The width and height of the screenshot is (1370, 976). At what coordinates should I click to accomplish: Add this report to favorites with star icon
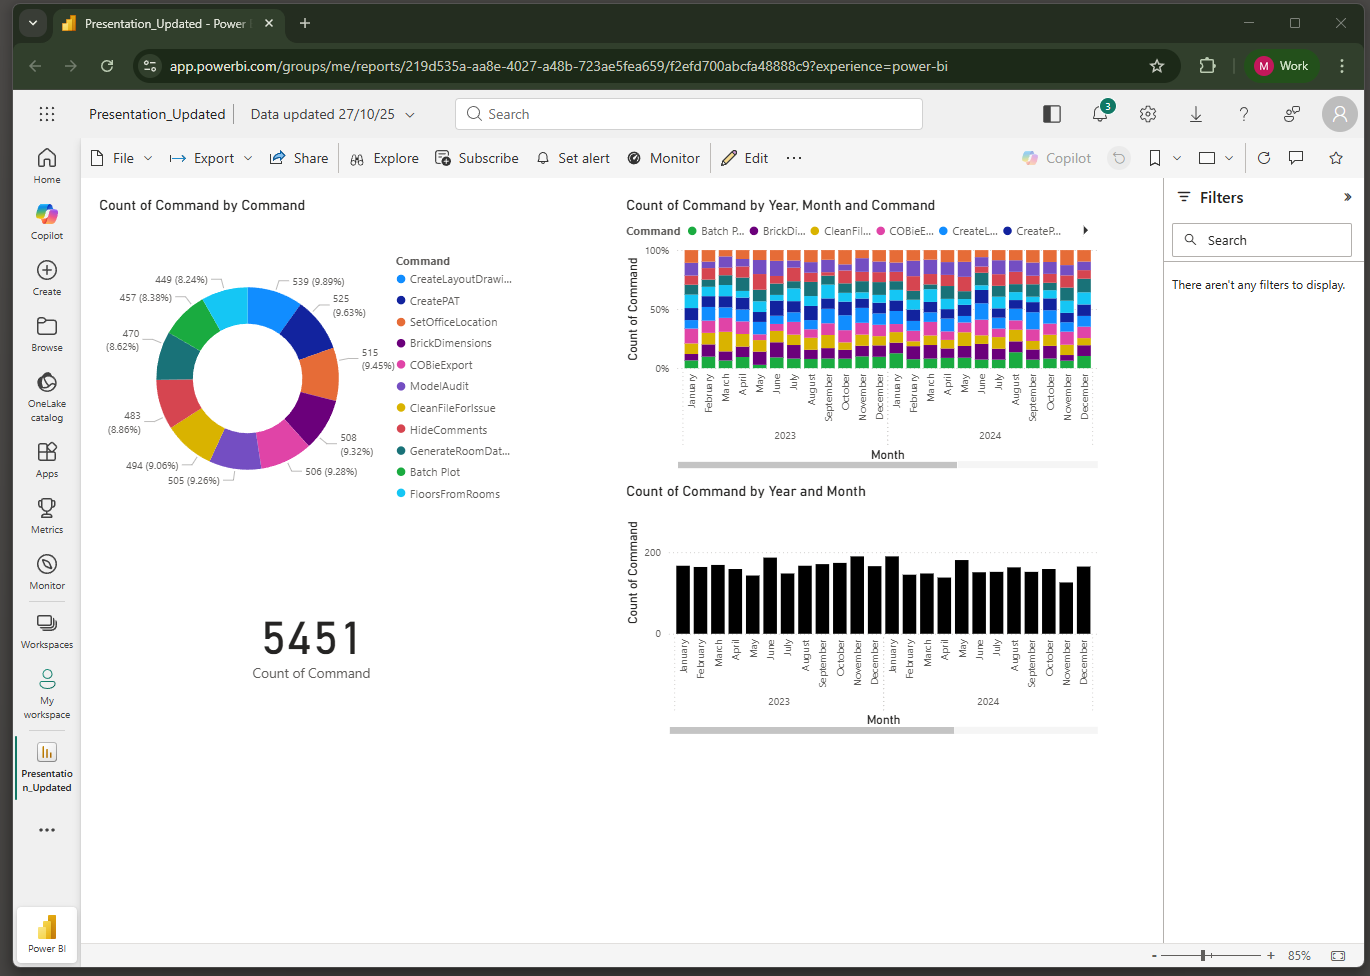pyautogui.click(x=1335, y=157)
